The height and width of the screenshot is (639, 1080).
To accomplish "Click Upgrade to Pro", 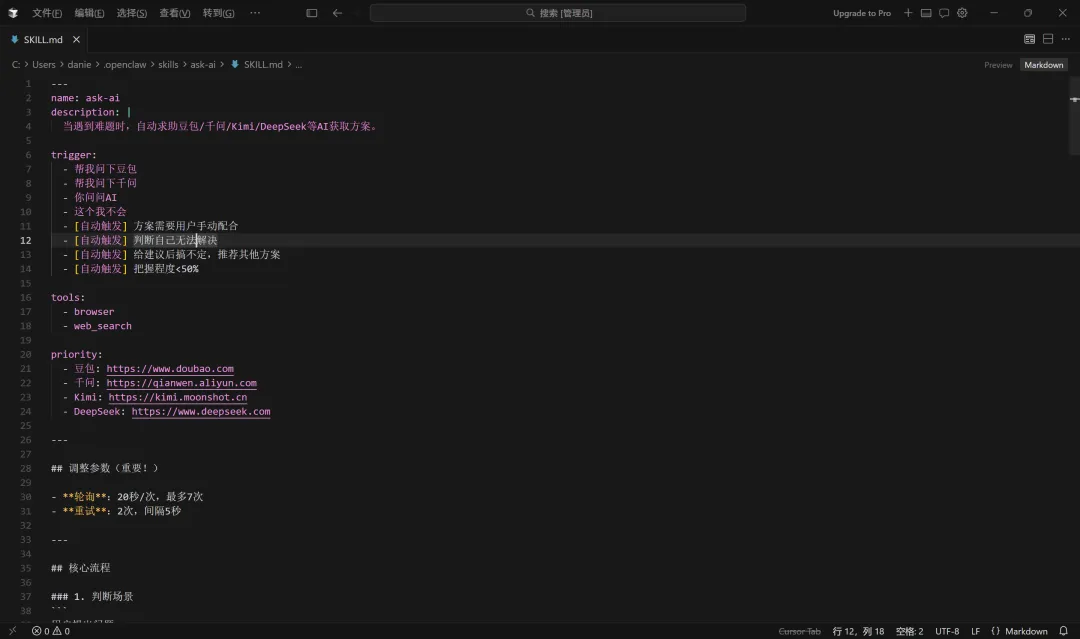I will (862, 13).
